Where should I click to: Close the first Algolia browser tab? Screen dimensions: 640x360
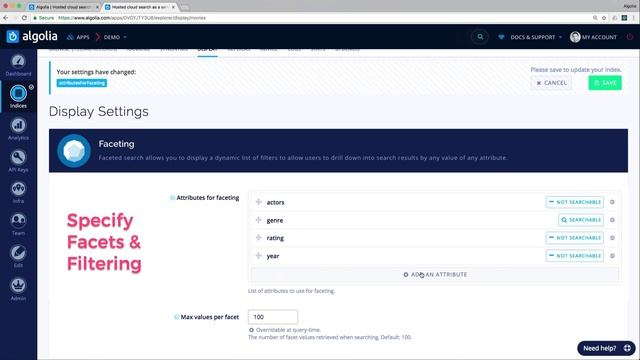(97, 7)
